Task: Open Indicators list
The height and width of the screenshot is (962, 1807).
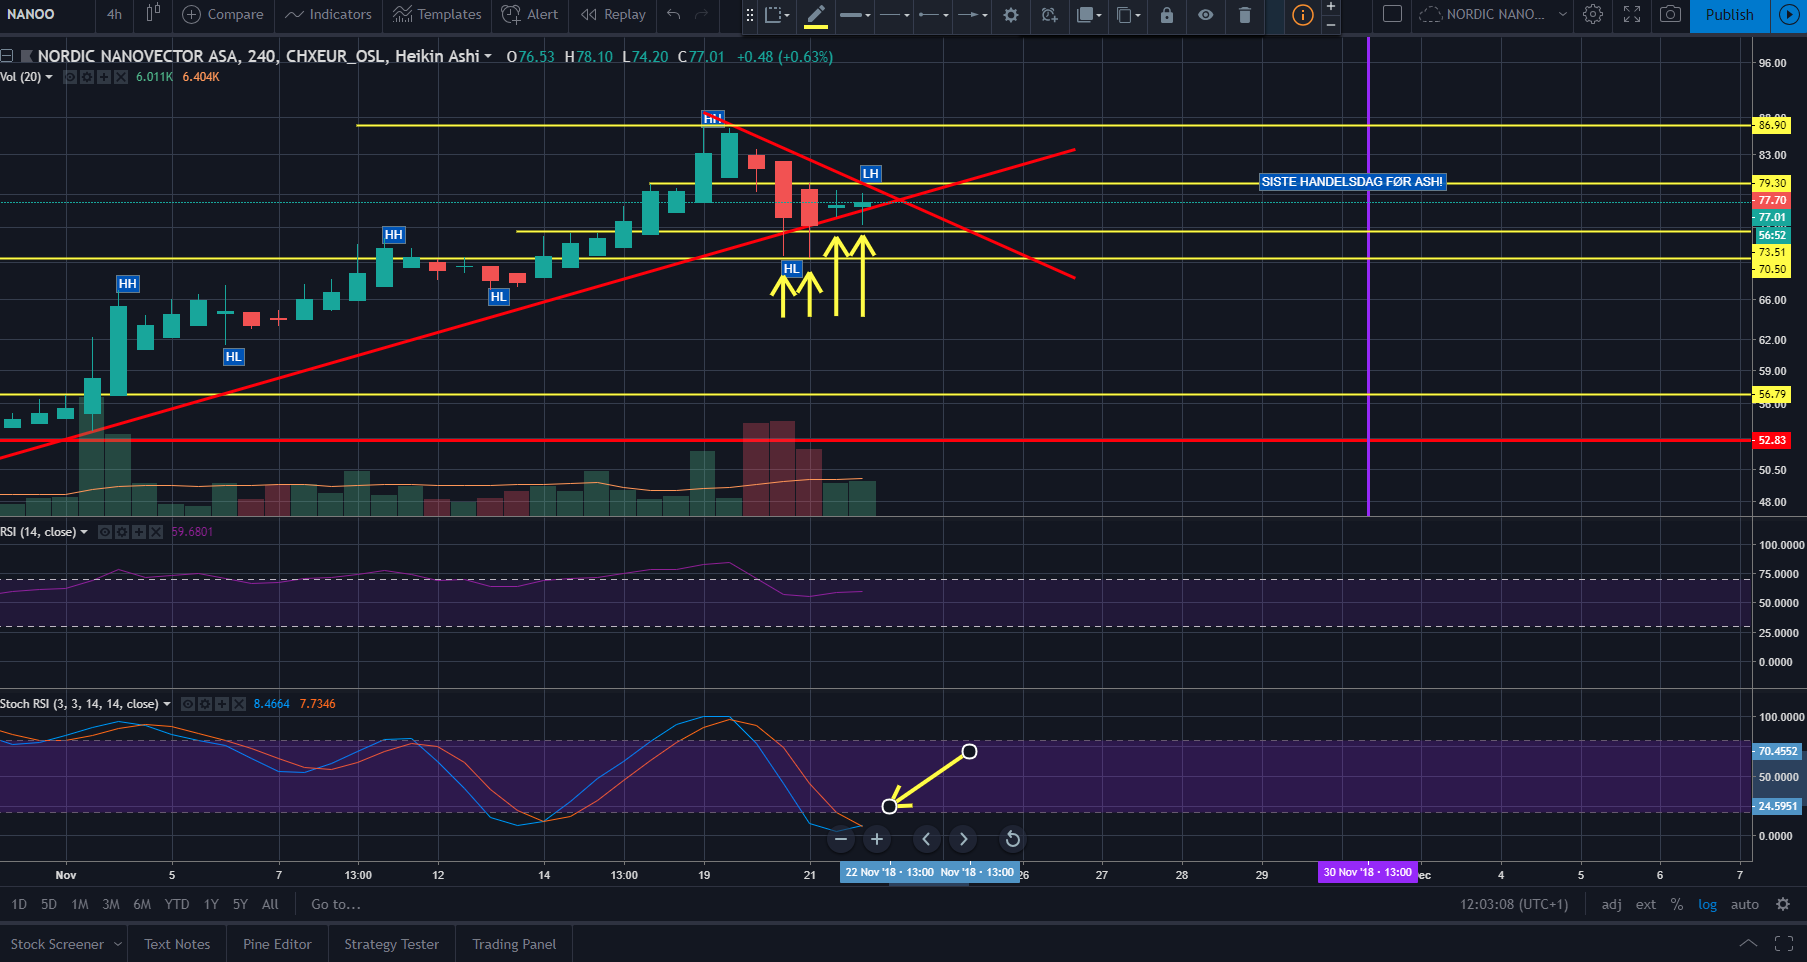Action: click(328, 14)
